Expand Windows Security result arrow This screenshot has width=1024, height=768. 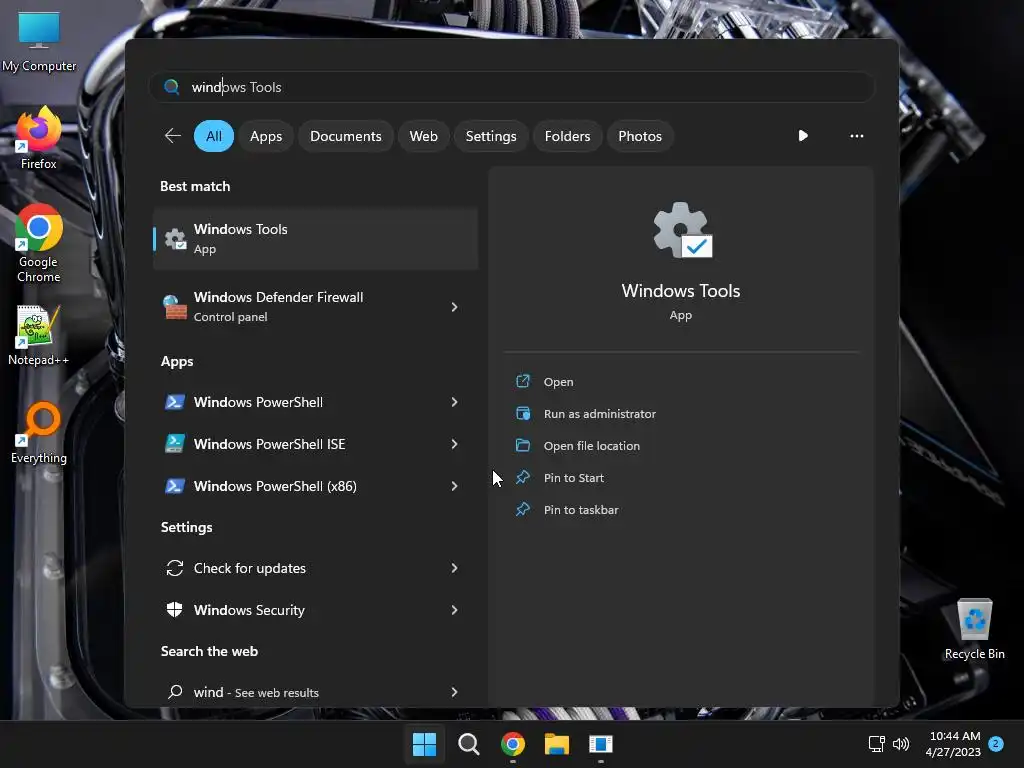pyautogui.click(x=455, y=610)
